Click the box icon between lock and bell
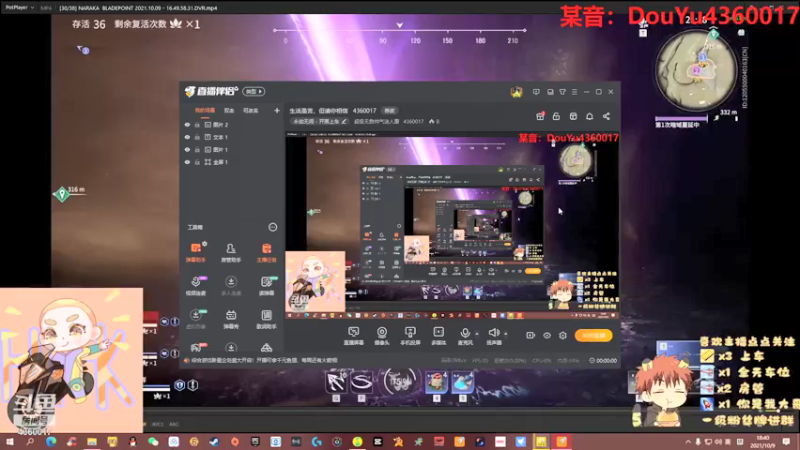This screenshot has width=800, height=450. pyautogui.click(x=573, y=116)
